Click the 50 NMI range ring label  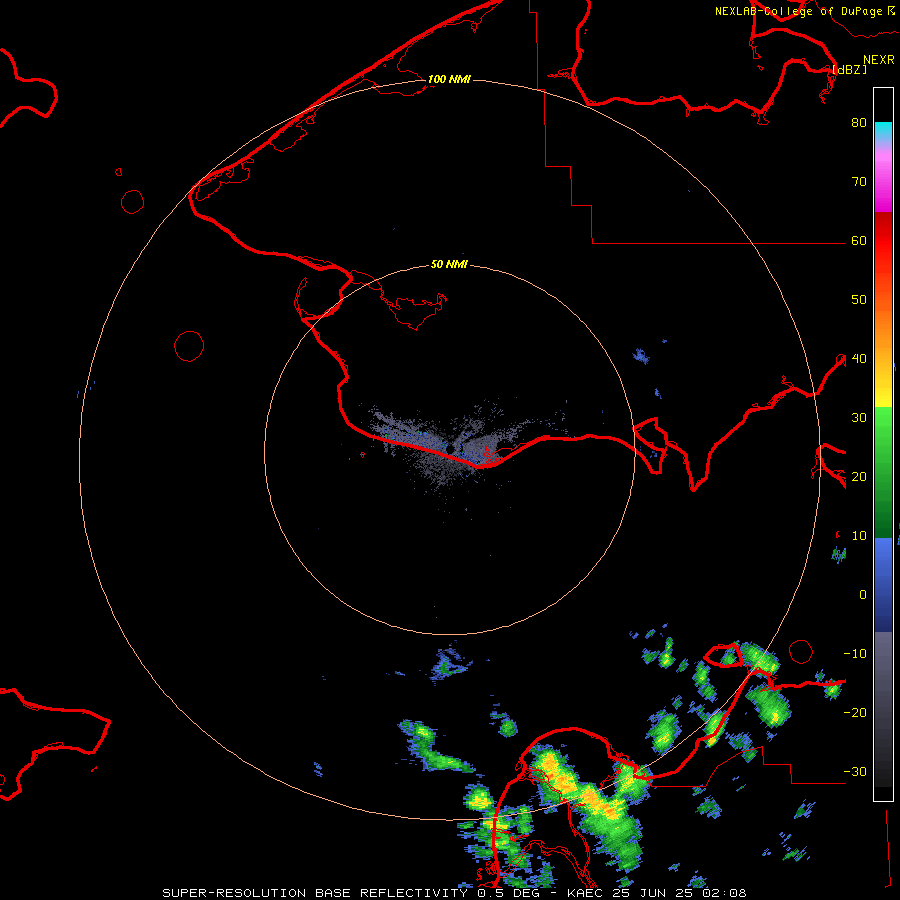point(449,265)
